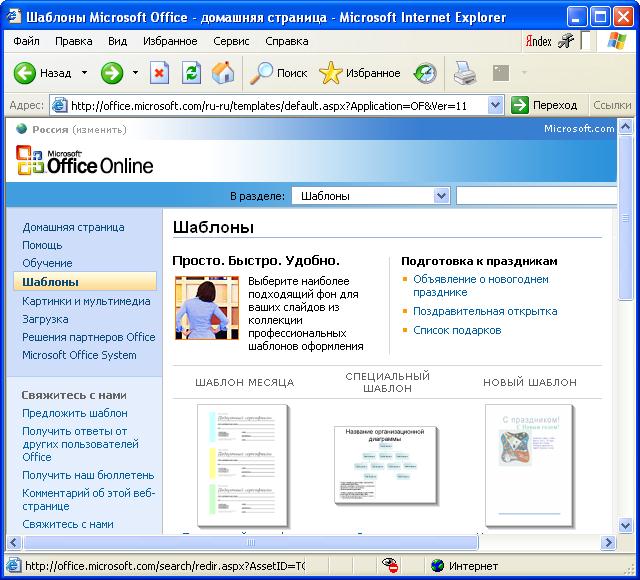The image size is (640, 580).
Task: Refresh the page with the green arrows icon
Action: tap(191, 73)
